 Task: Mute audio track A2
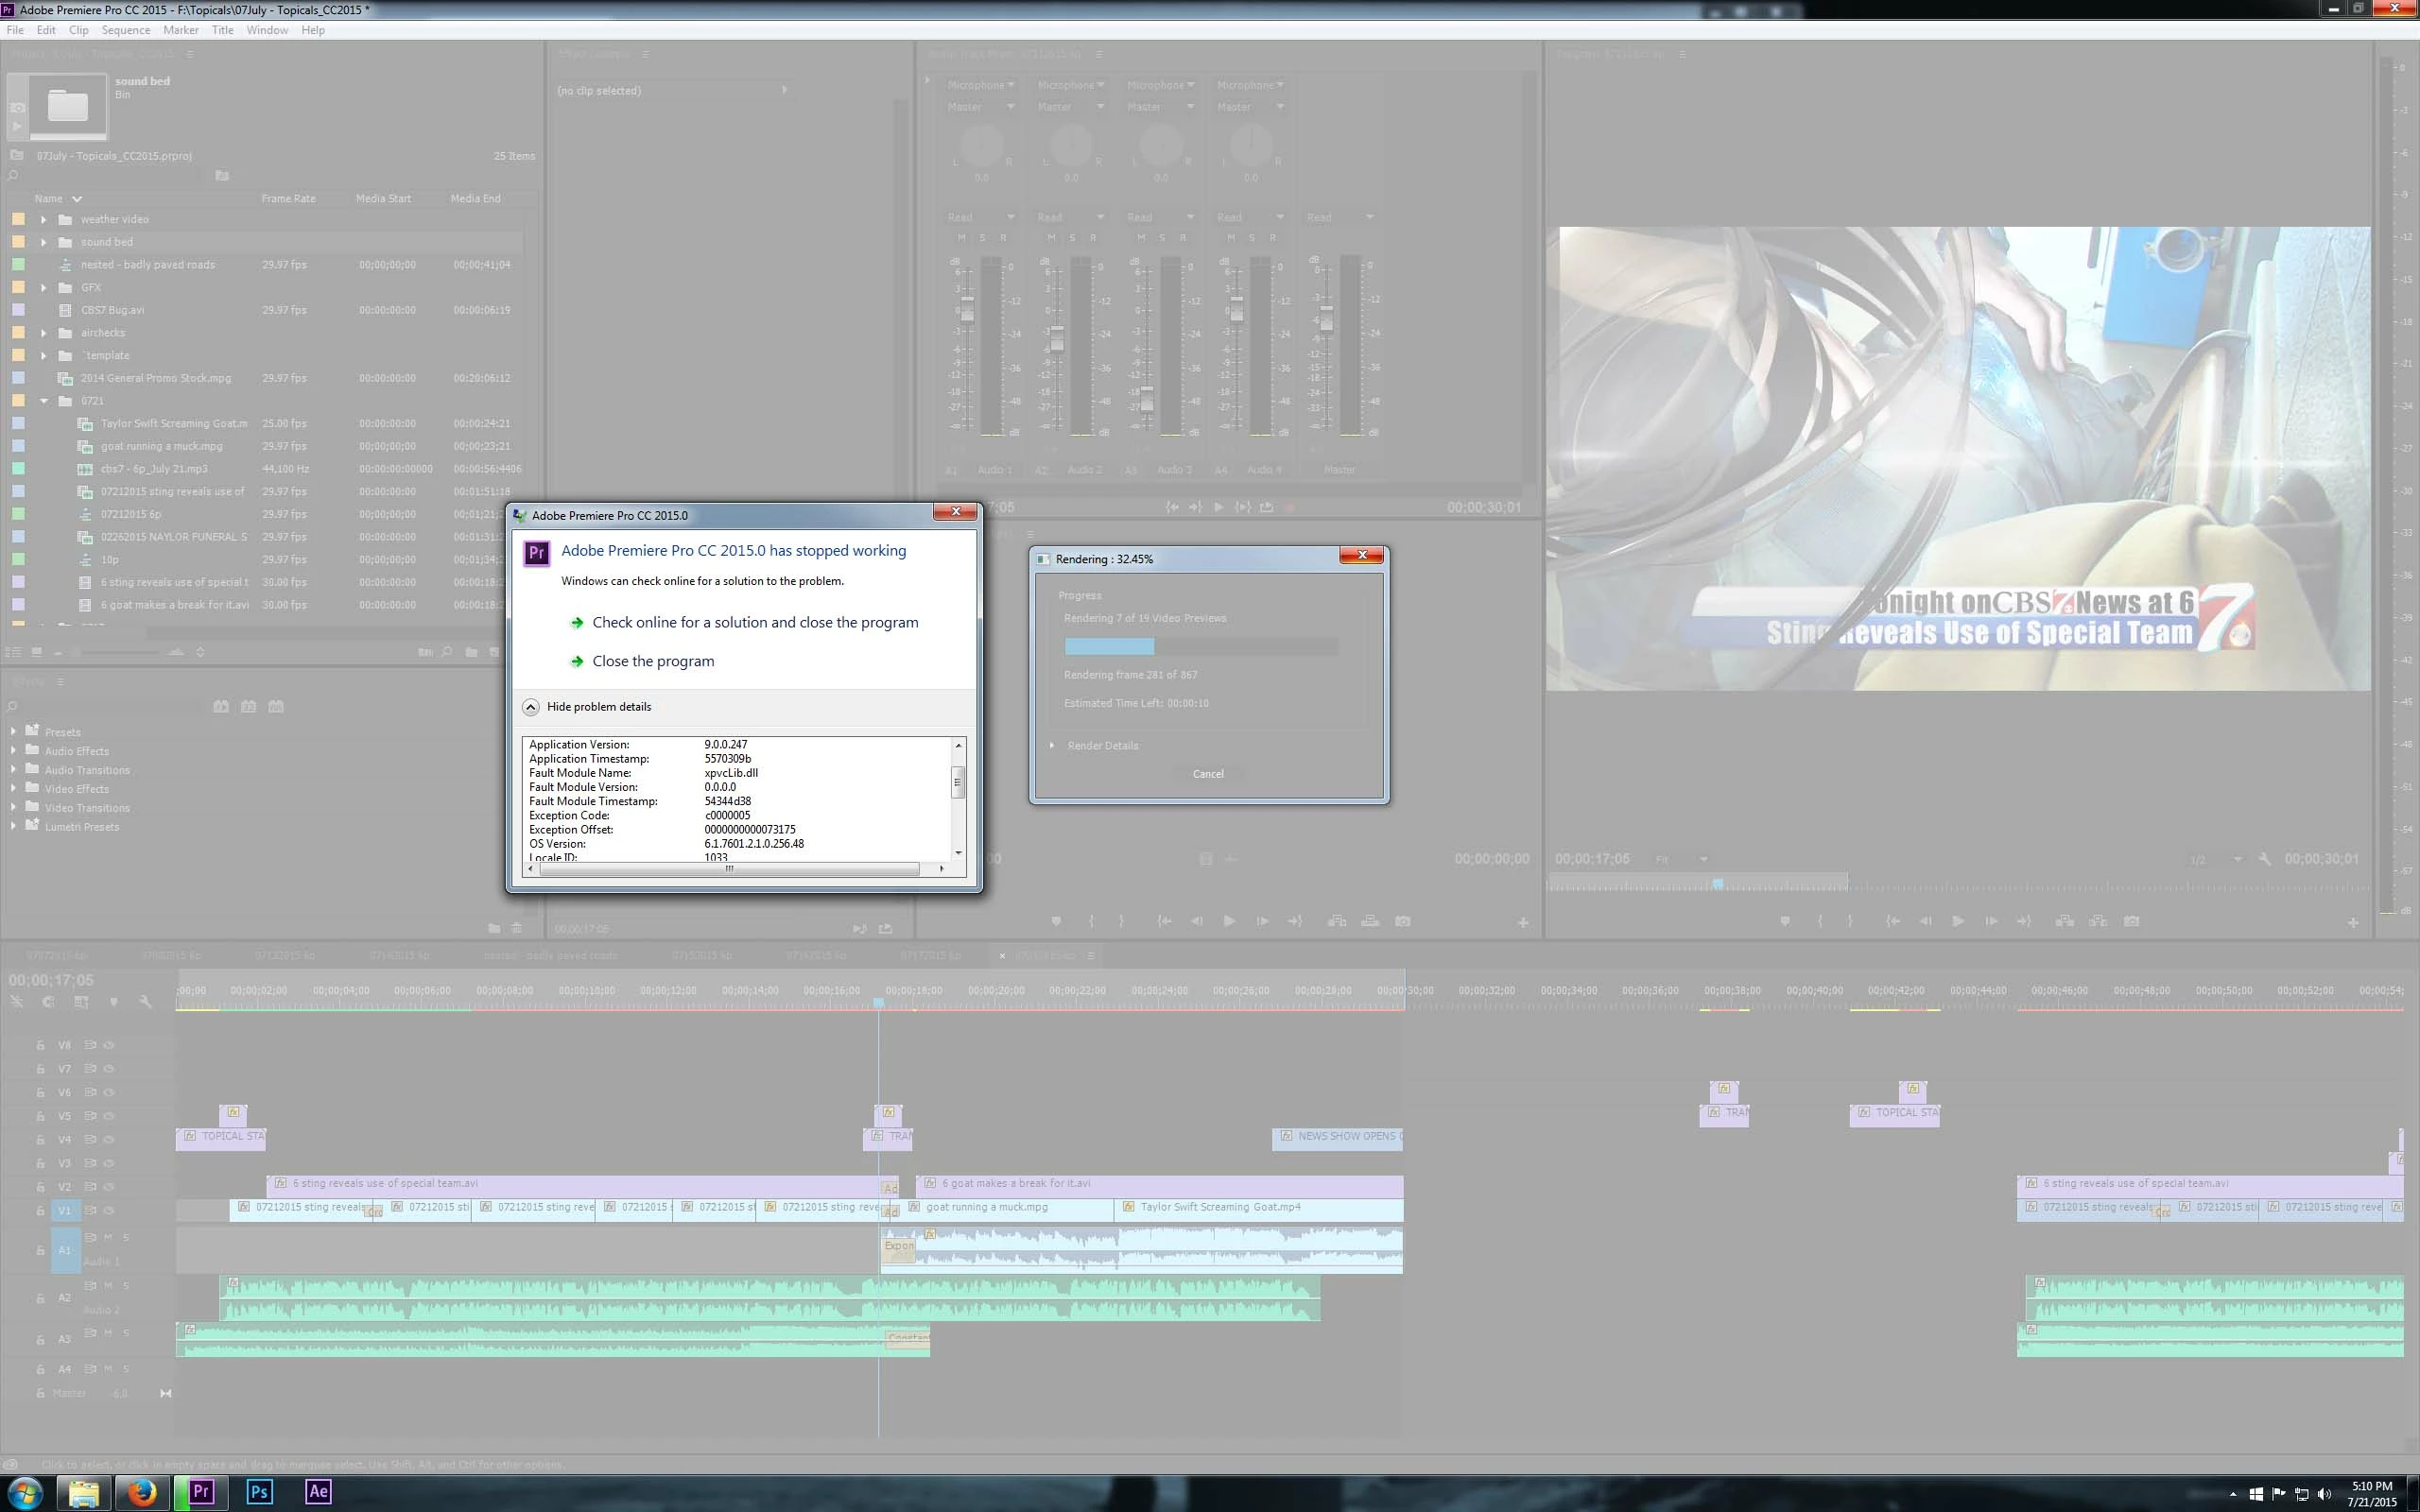tap(108, 1285)
